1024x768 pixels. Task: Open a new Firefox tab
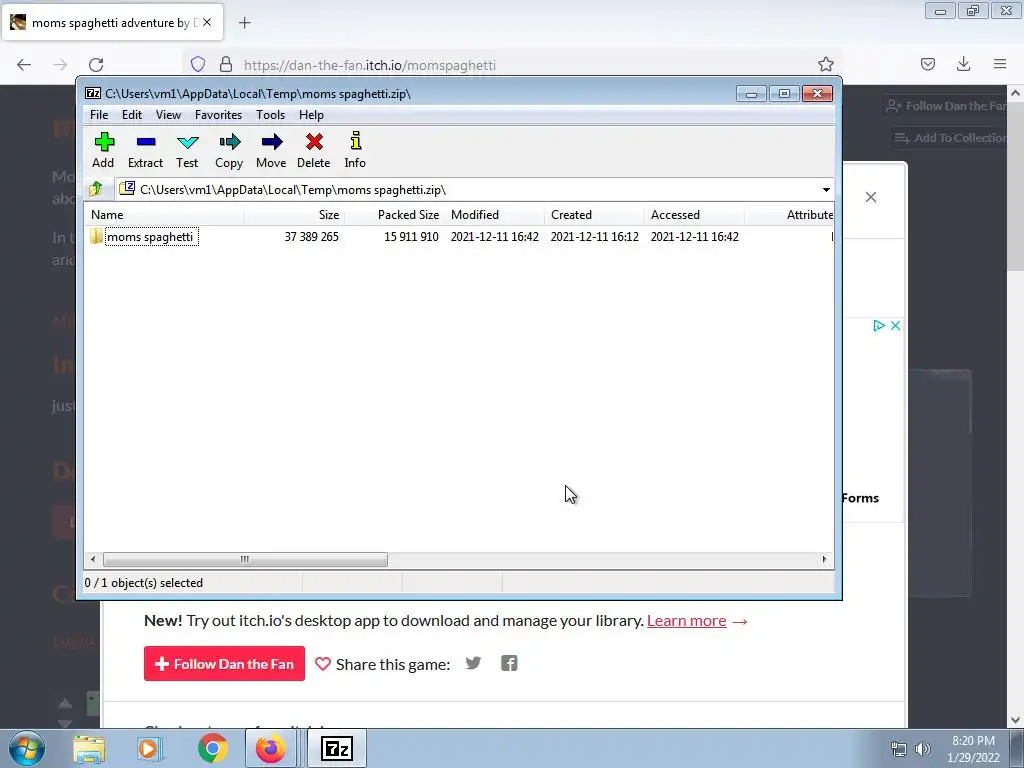(x=244, y=23)
